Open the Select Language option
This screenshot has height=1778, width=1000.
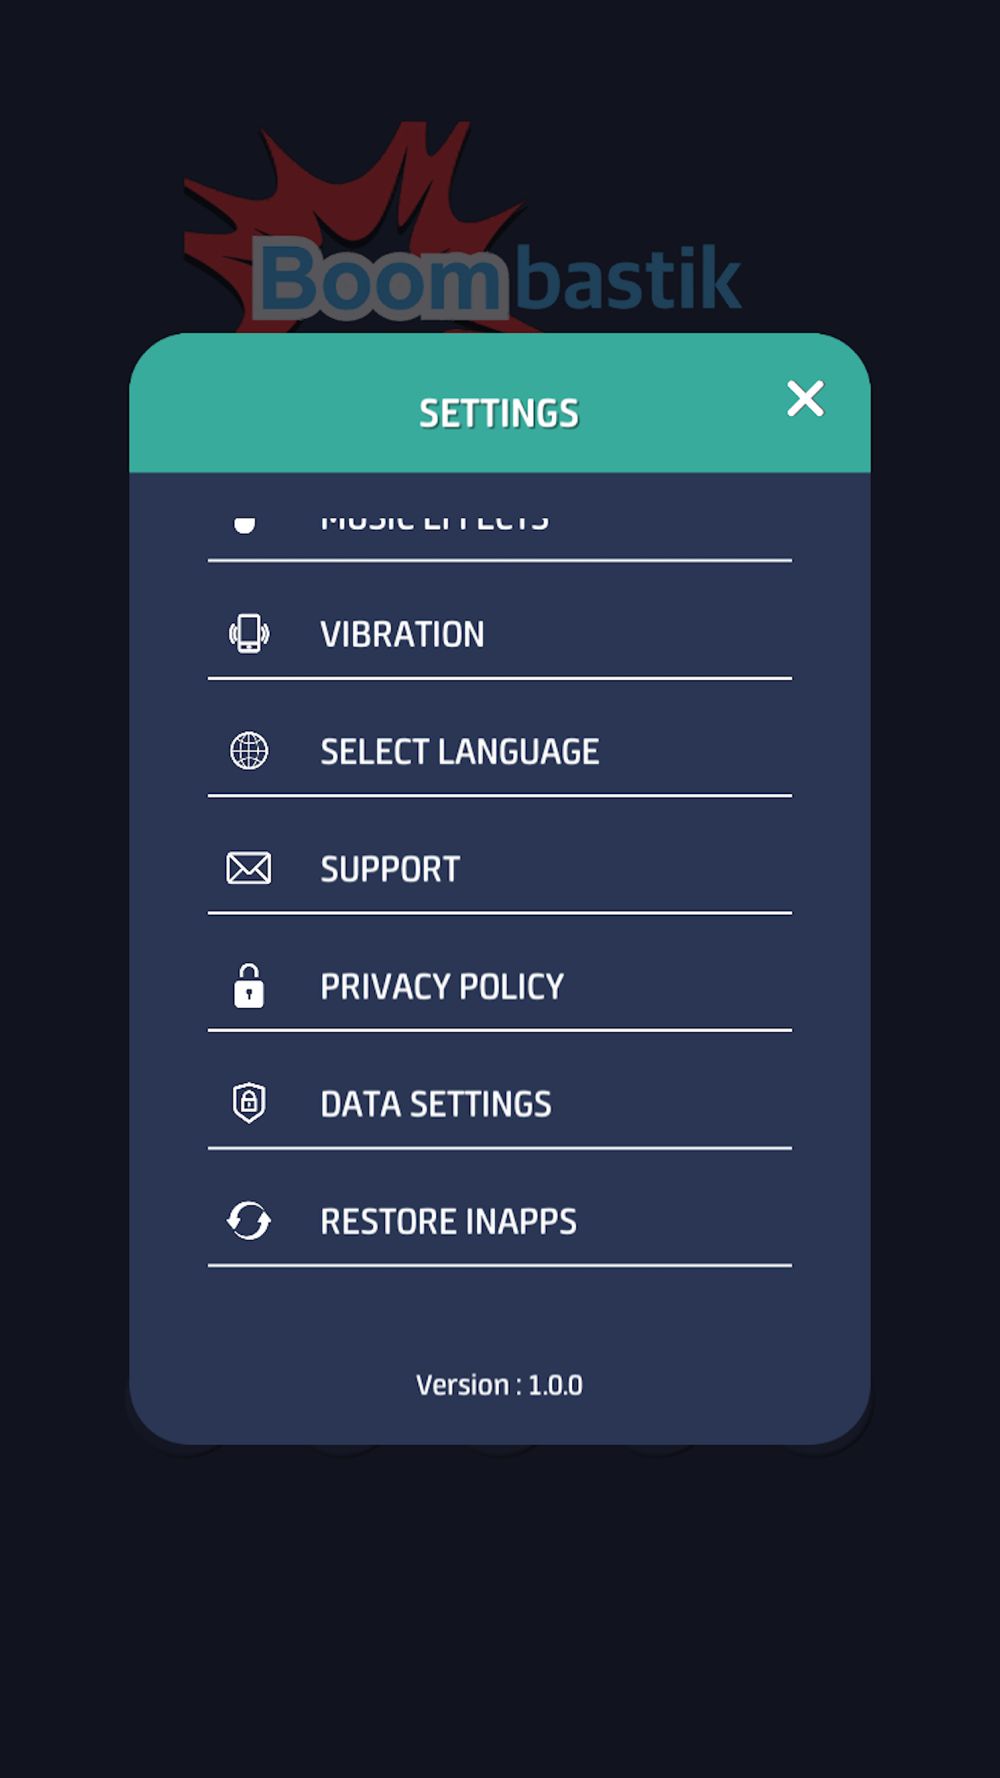459,752
